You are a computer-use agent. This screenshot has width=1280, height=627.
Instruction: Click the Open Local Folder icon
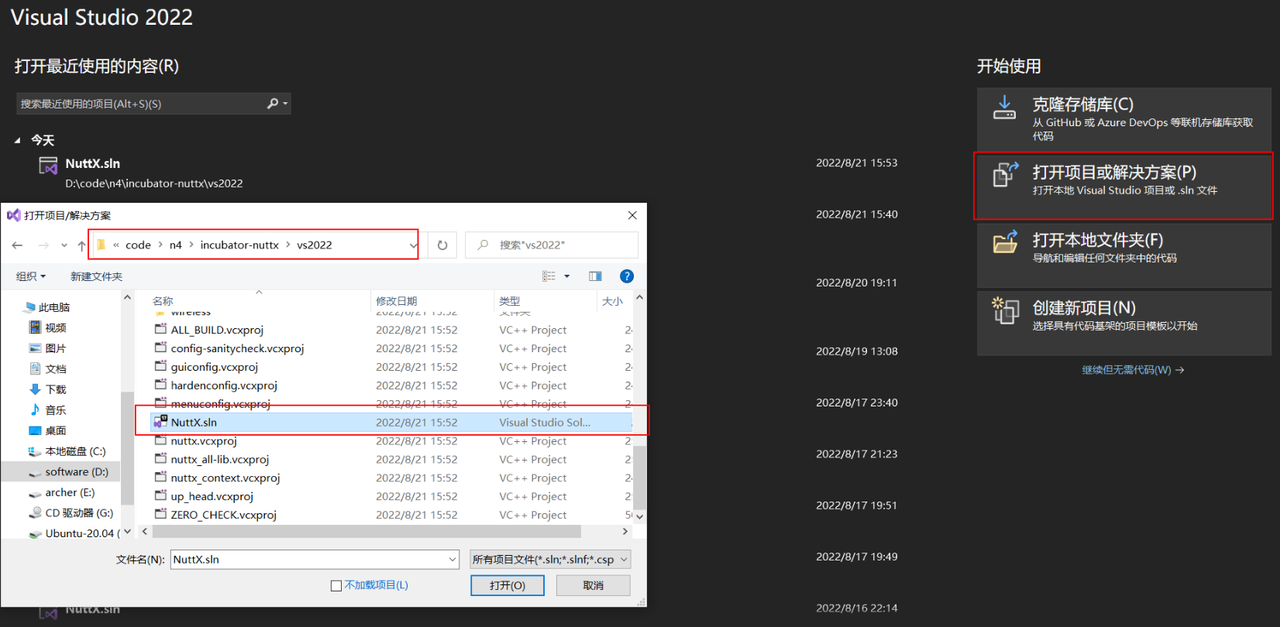[1005, 243]
